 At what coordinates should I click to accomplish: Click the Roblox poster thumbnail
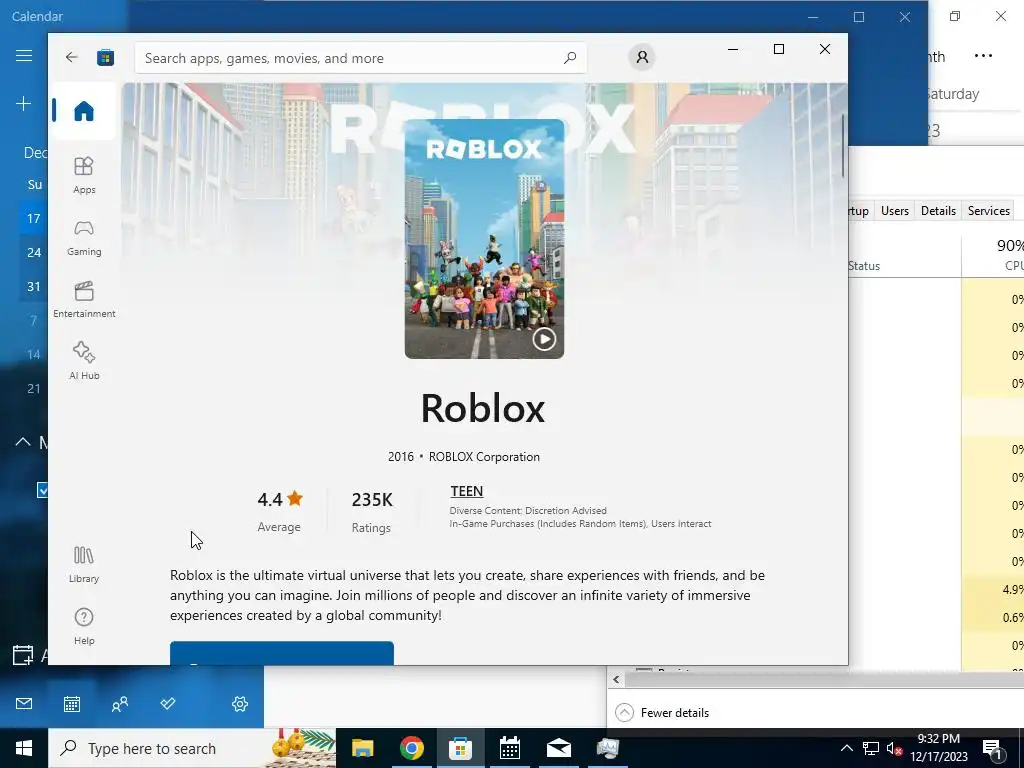(484, 238)
